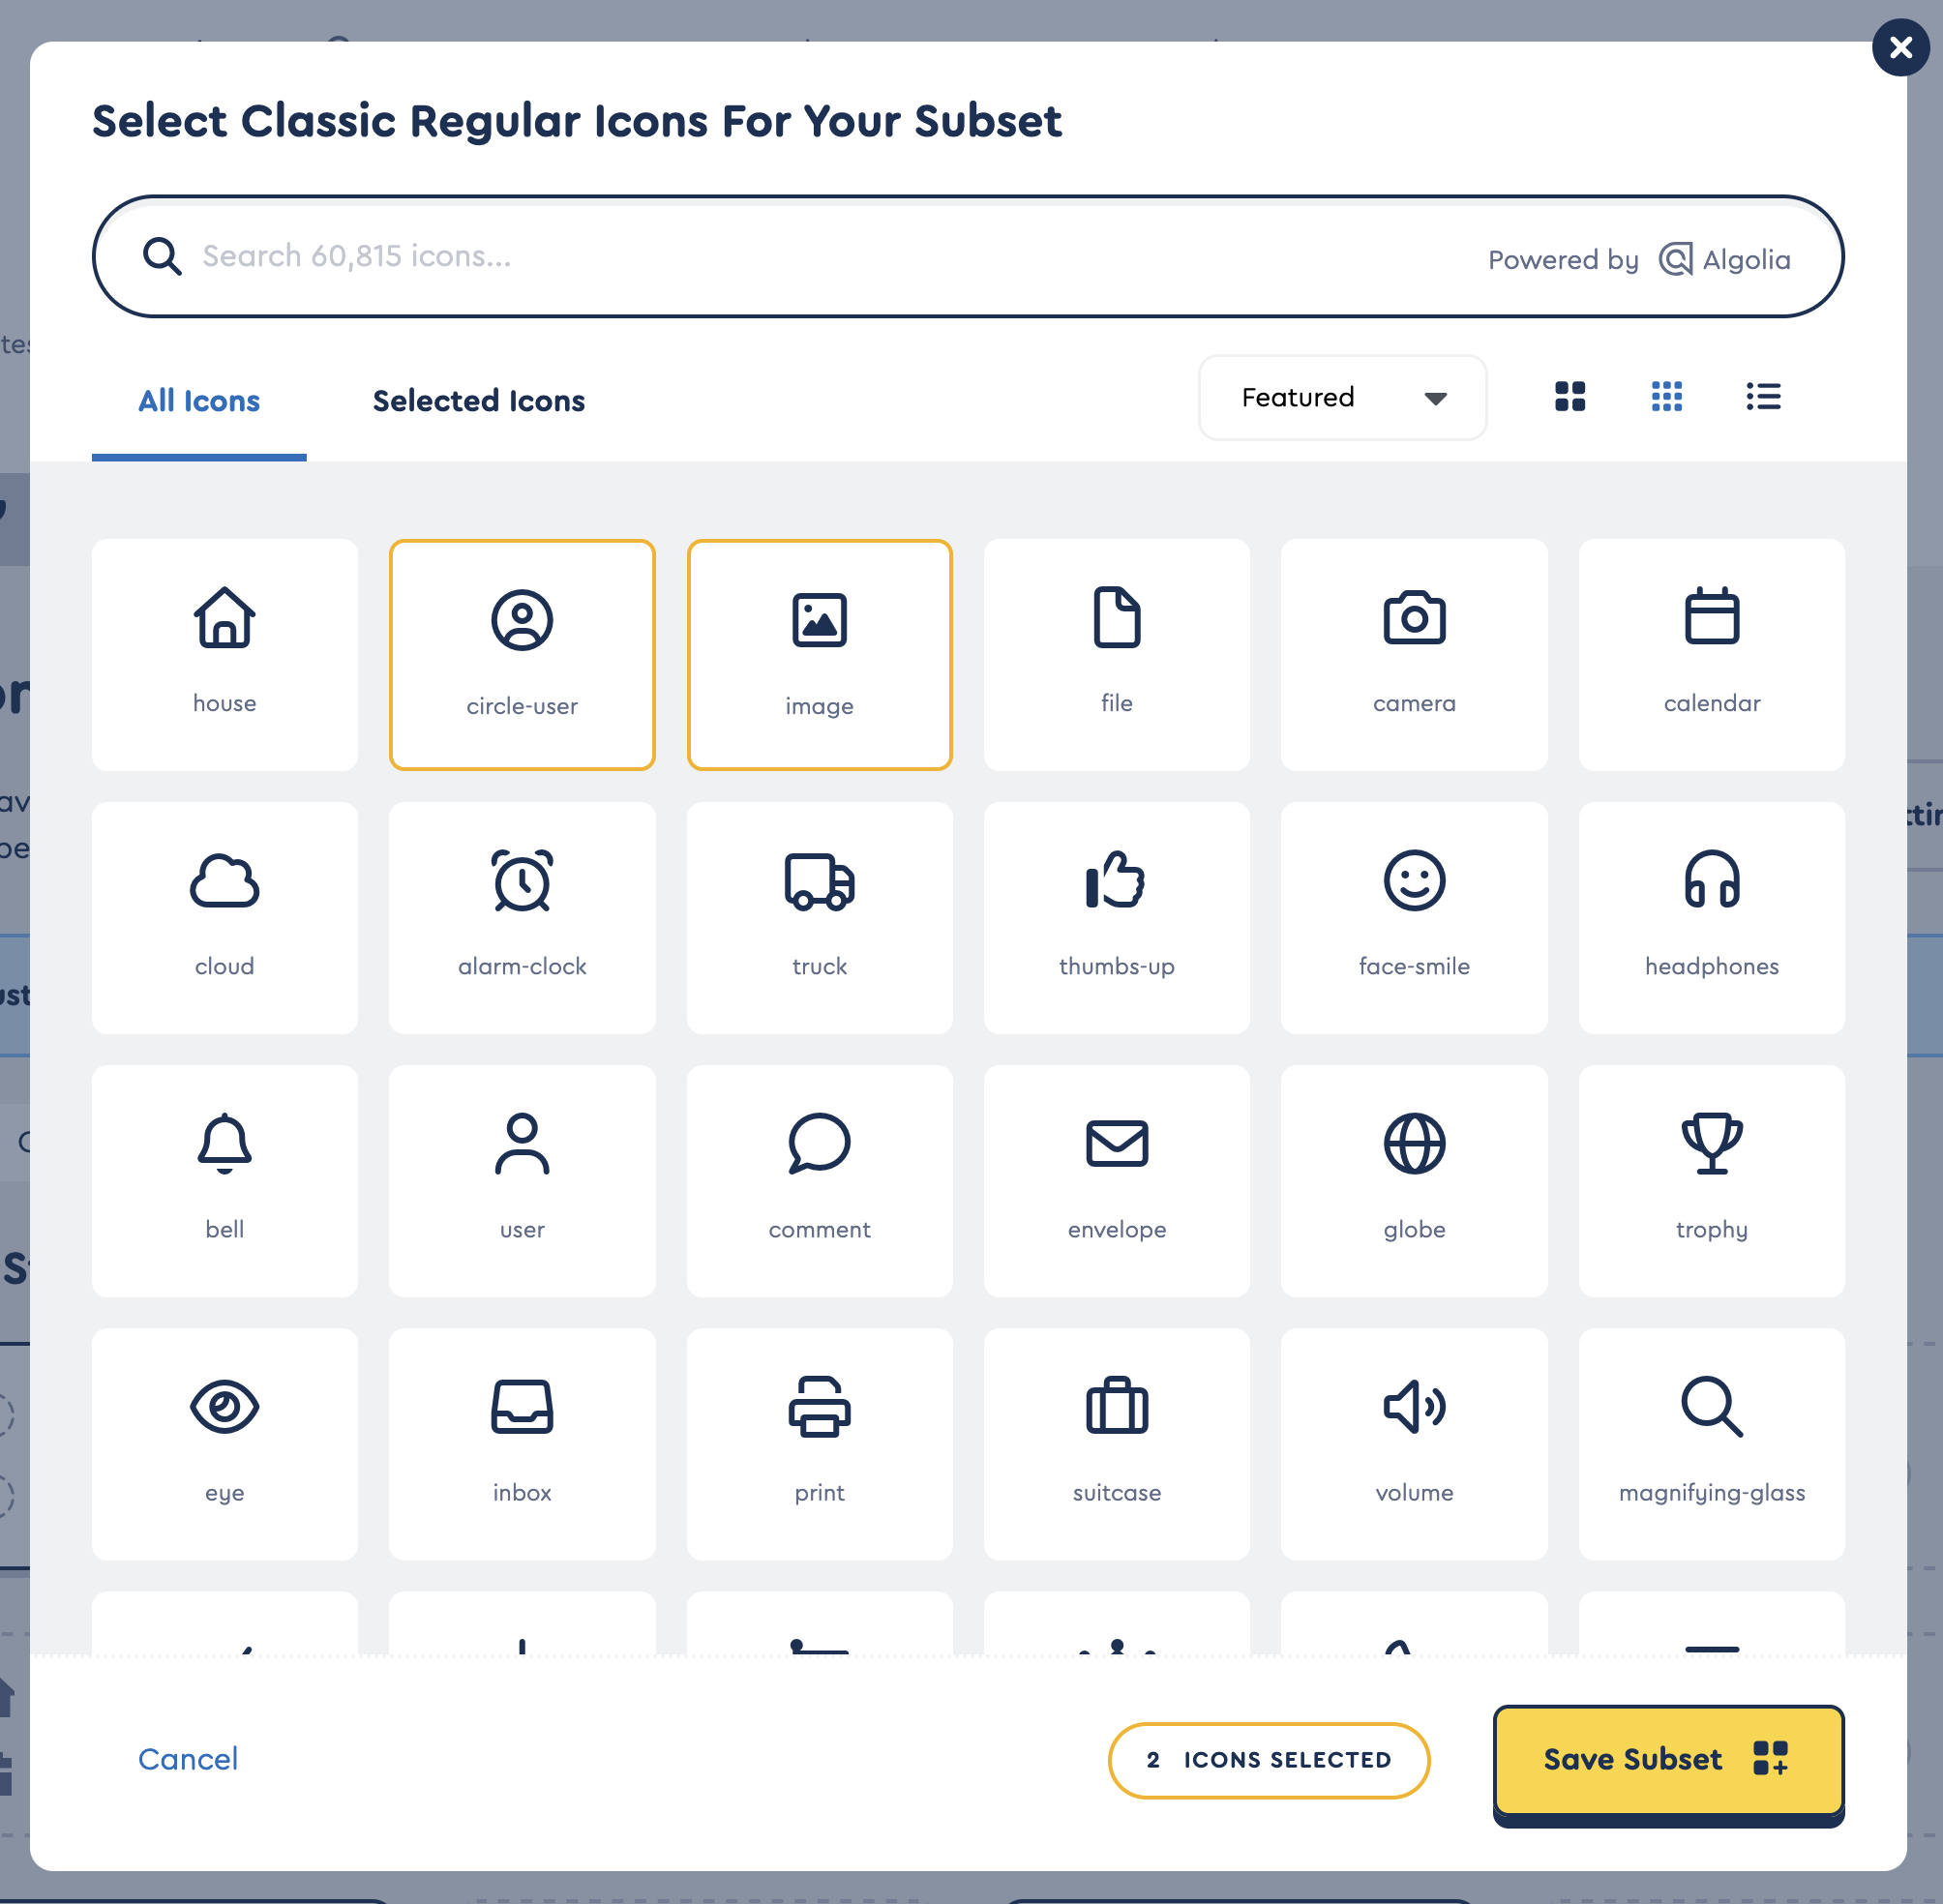This screenshot has height=1904, width=1943.
Task: Select the trophy icon
Action: pos(1711,1181)
